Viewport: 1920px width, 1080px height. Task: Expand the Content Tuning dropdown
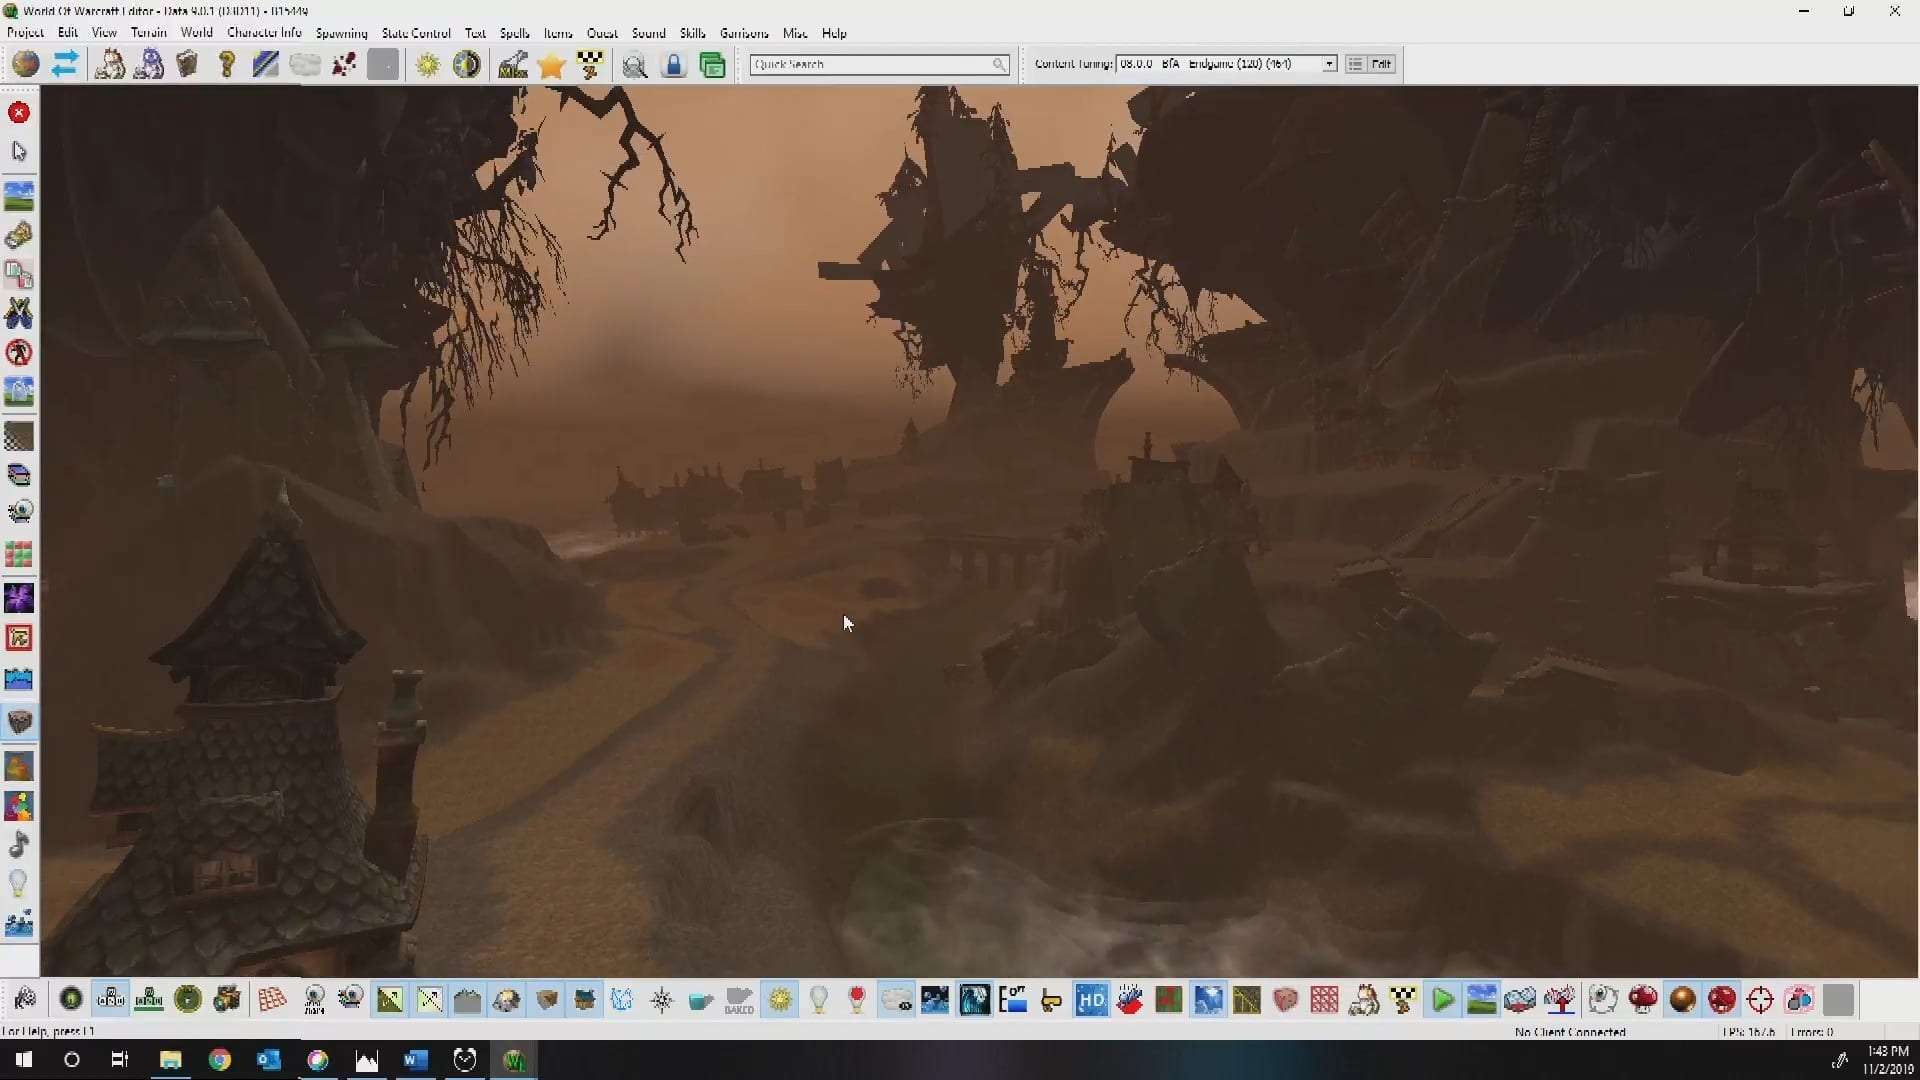tap(1329, 64)
